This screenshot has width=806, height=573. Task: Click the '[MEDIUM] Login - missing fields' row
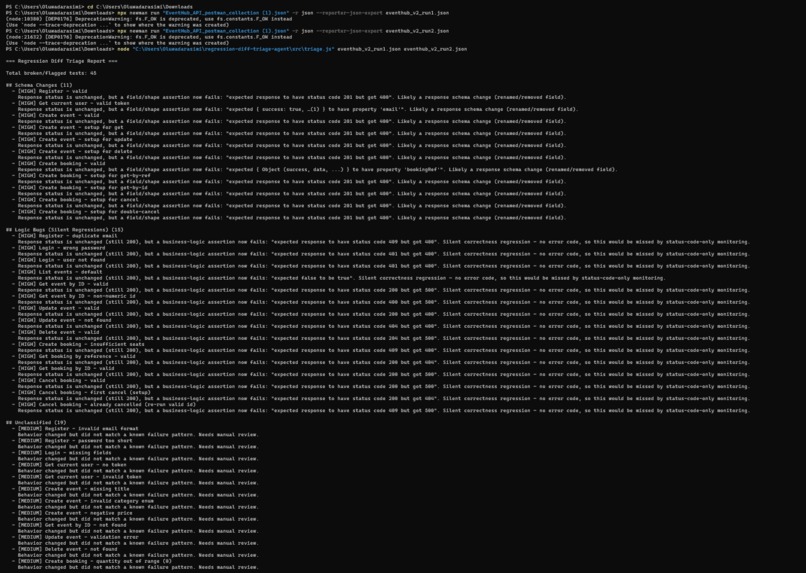coord(62,453)
